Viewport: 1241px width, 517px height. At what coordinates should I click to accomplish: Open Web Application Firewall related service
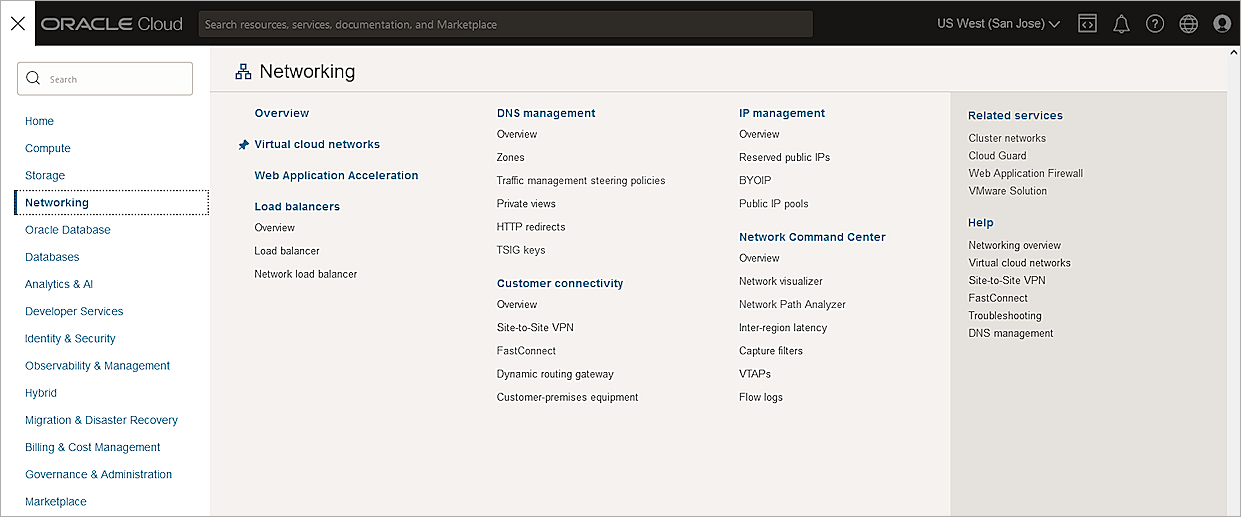coord(1025,173)
